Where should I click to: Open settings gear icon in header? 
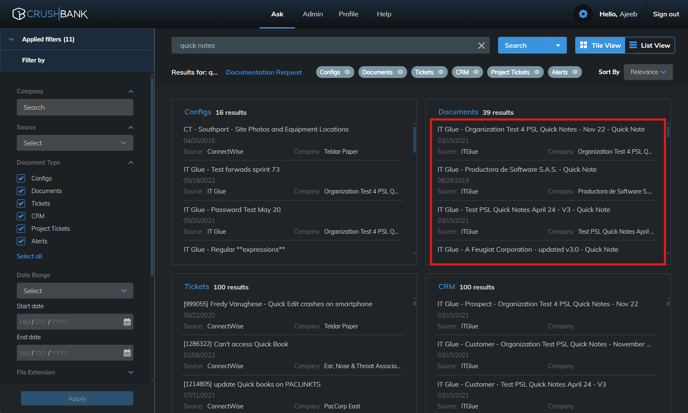pyautogui.click(x=583, y=14)
